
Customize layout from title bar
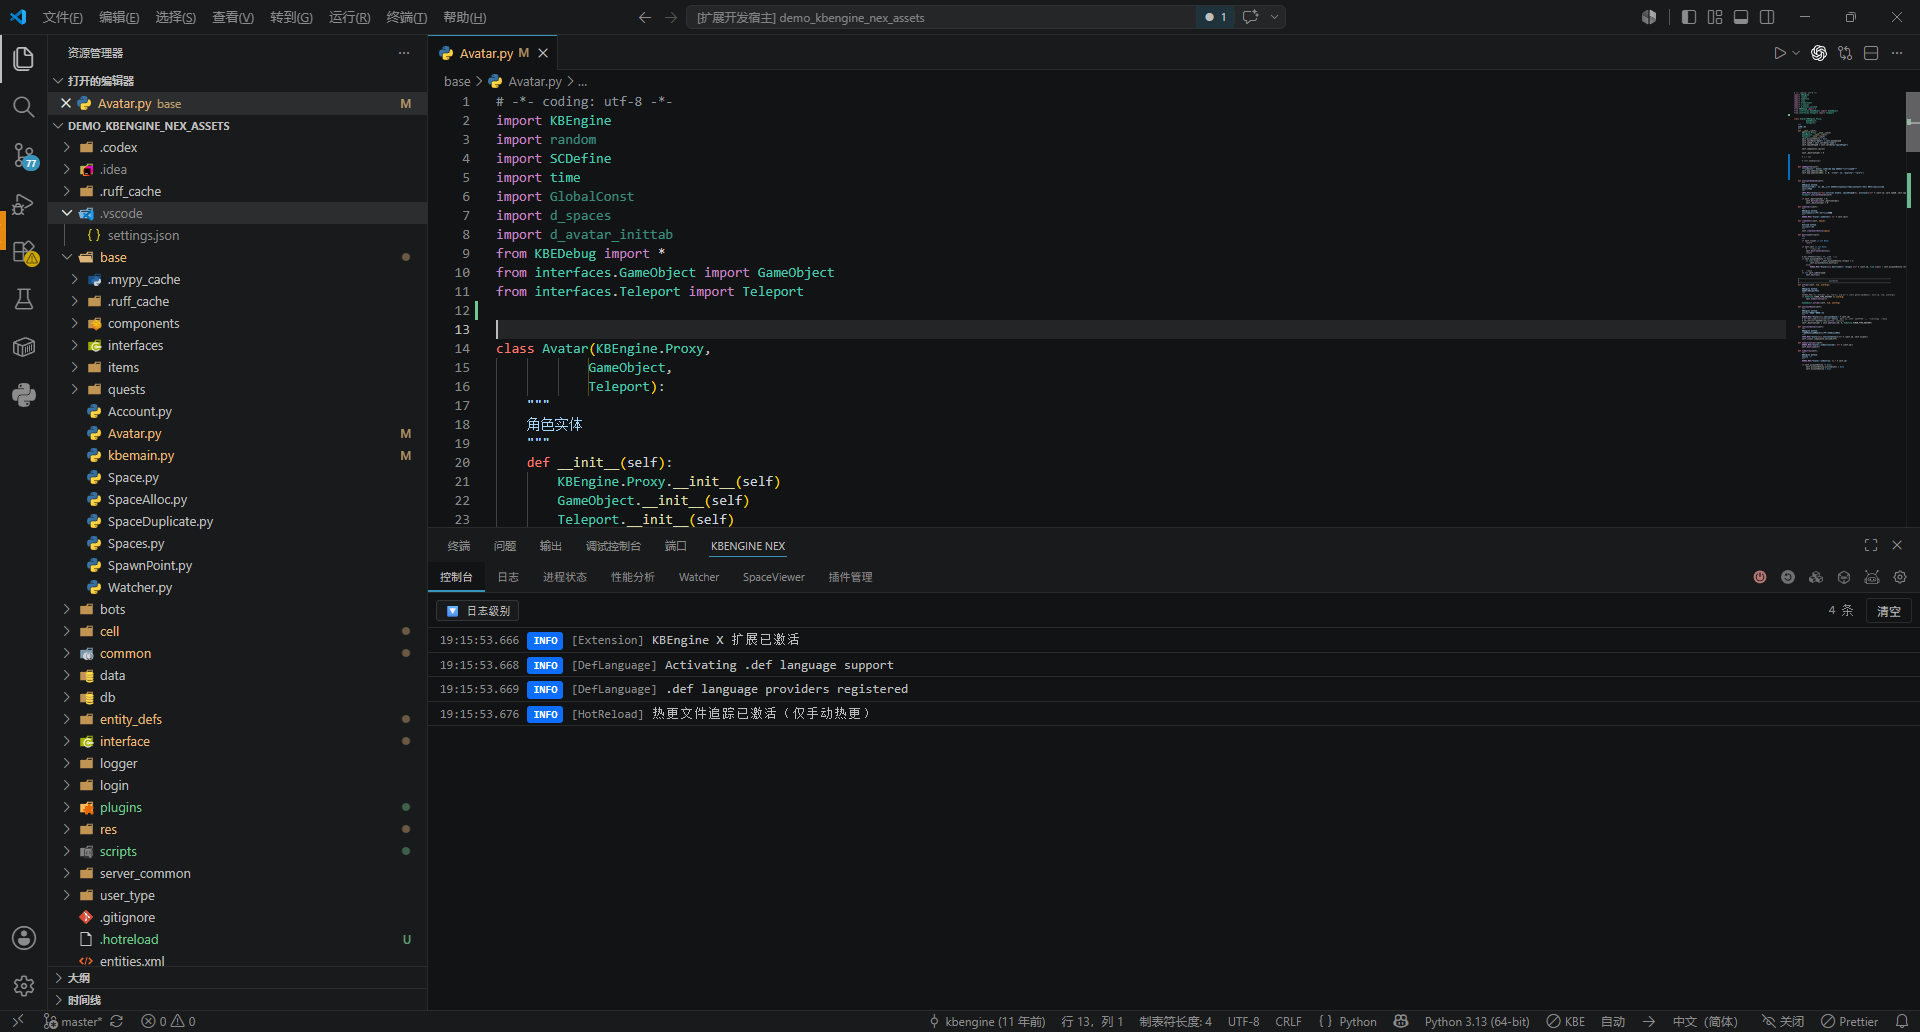tap(1715, 17)
